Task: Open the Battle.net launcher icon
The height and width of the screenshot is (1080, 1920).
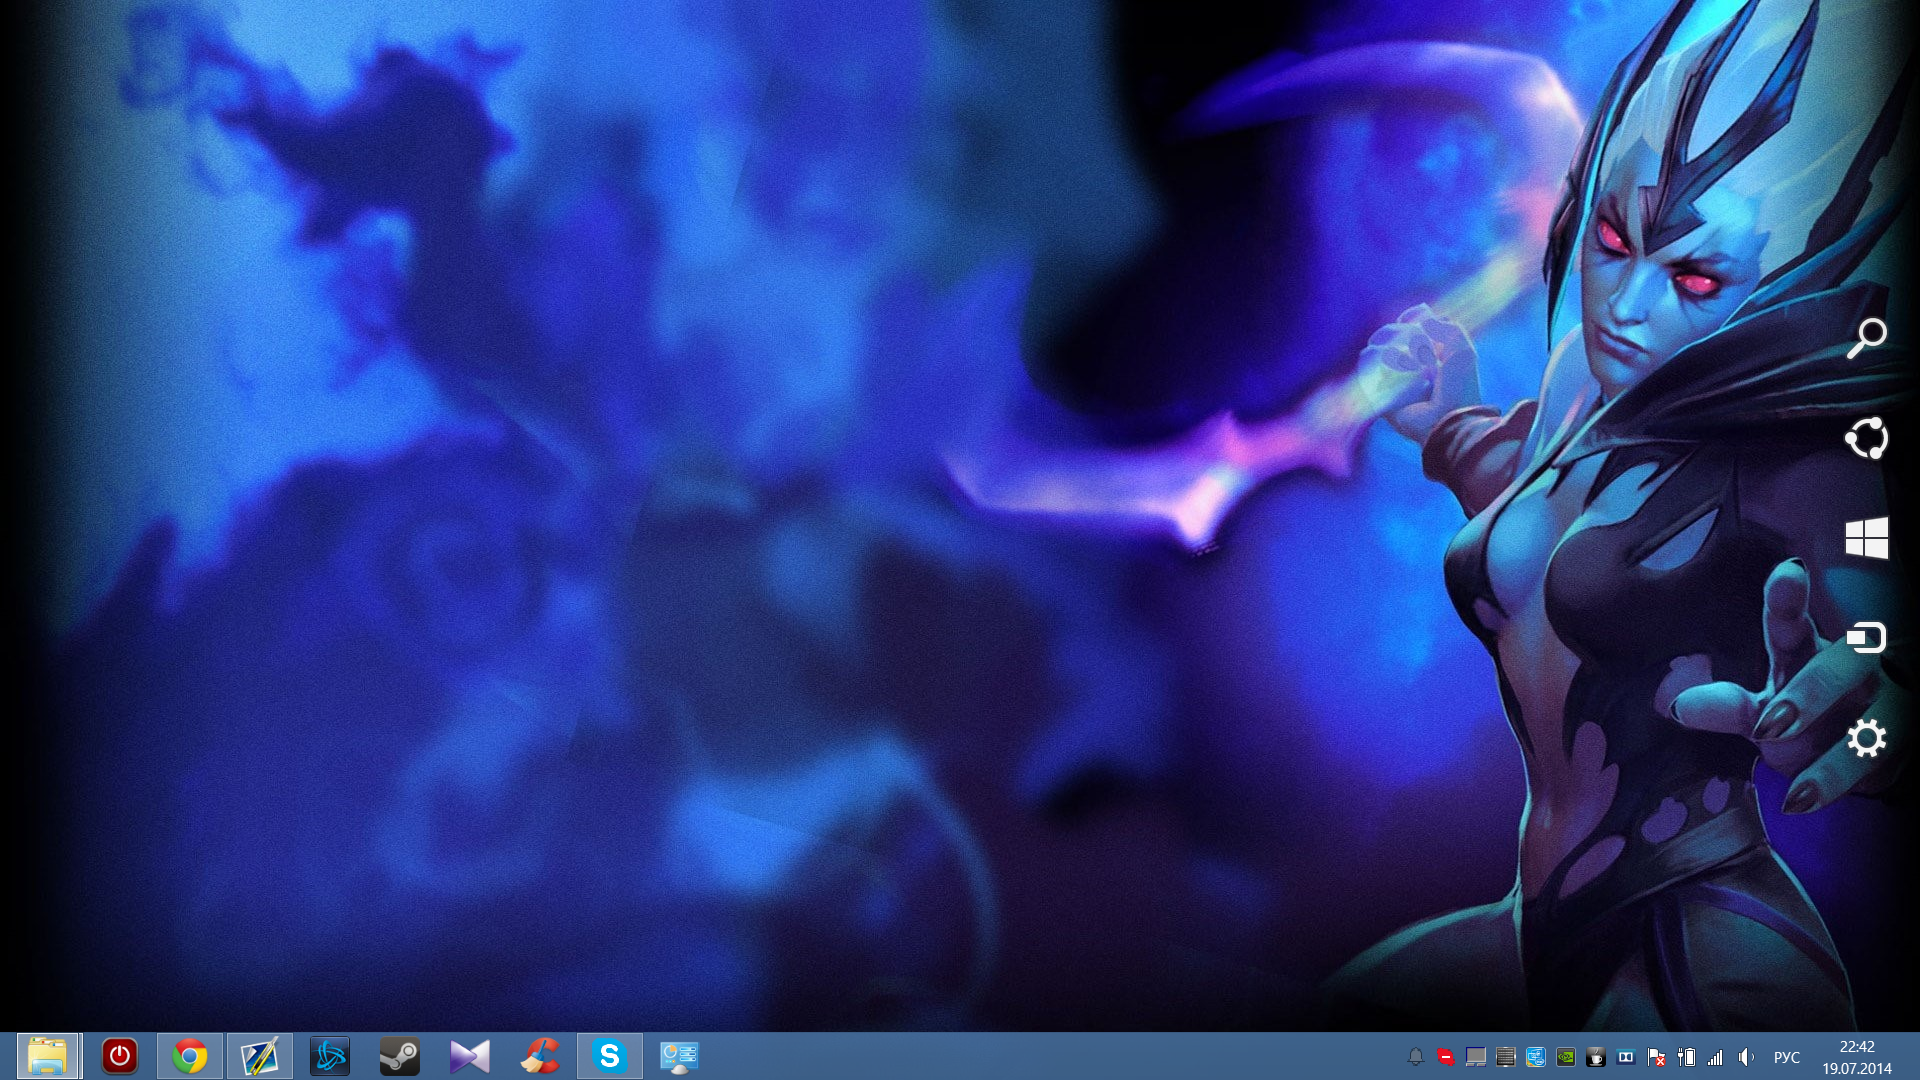Action: click(x=330, y=1056)
